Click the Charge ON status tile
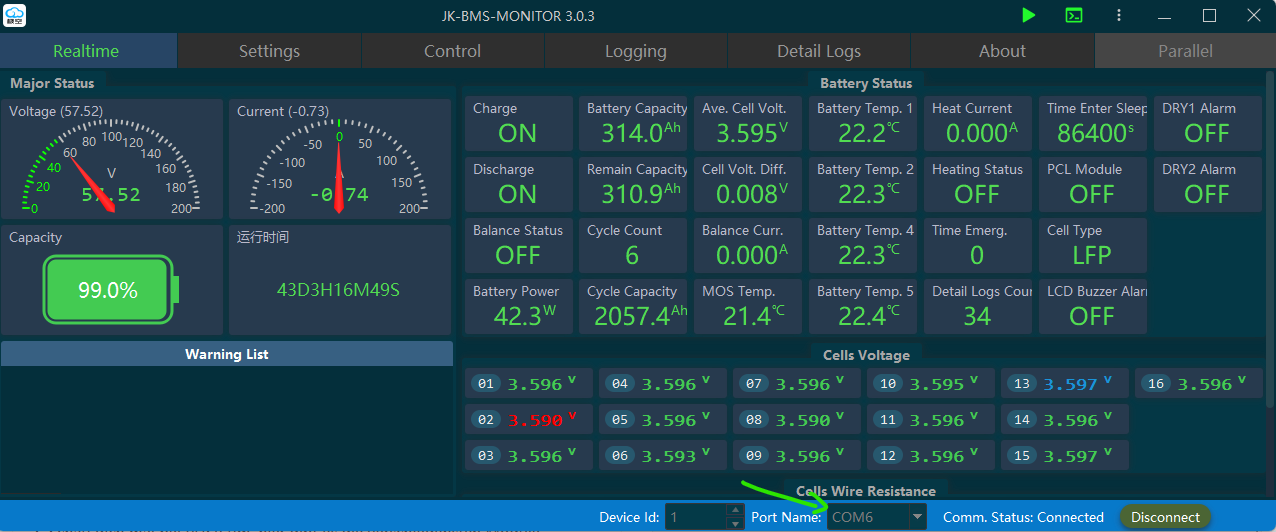Viewport: 1276px width, 532px height. click(519, 123)
